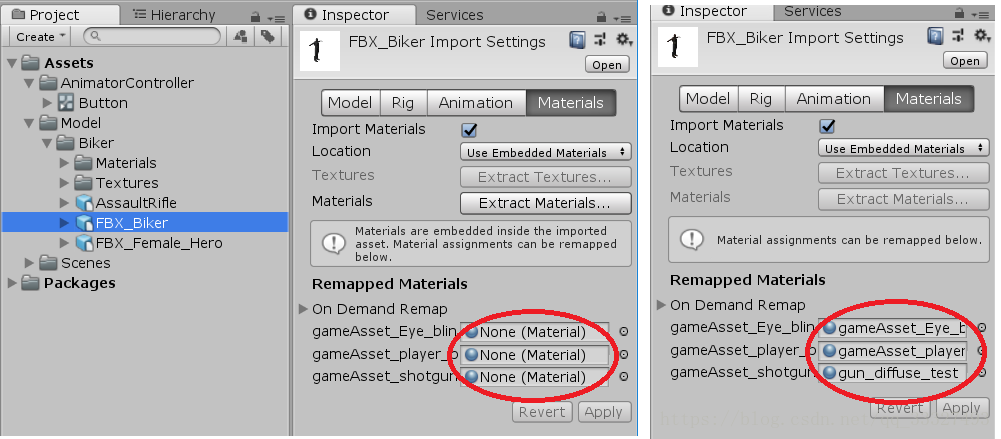The image size is (1001, 439).
Task: Pick material for gameAsset_player in left Inspector
Action: 624,355
